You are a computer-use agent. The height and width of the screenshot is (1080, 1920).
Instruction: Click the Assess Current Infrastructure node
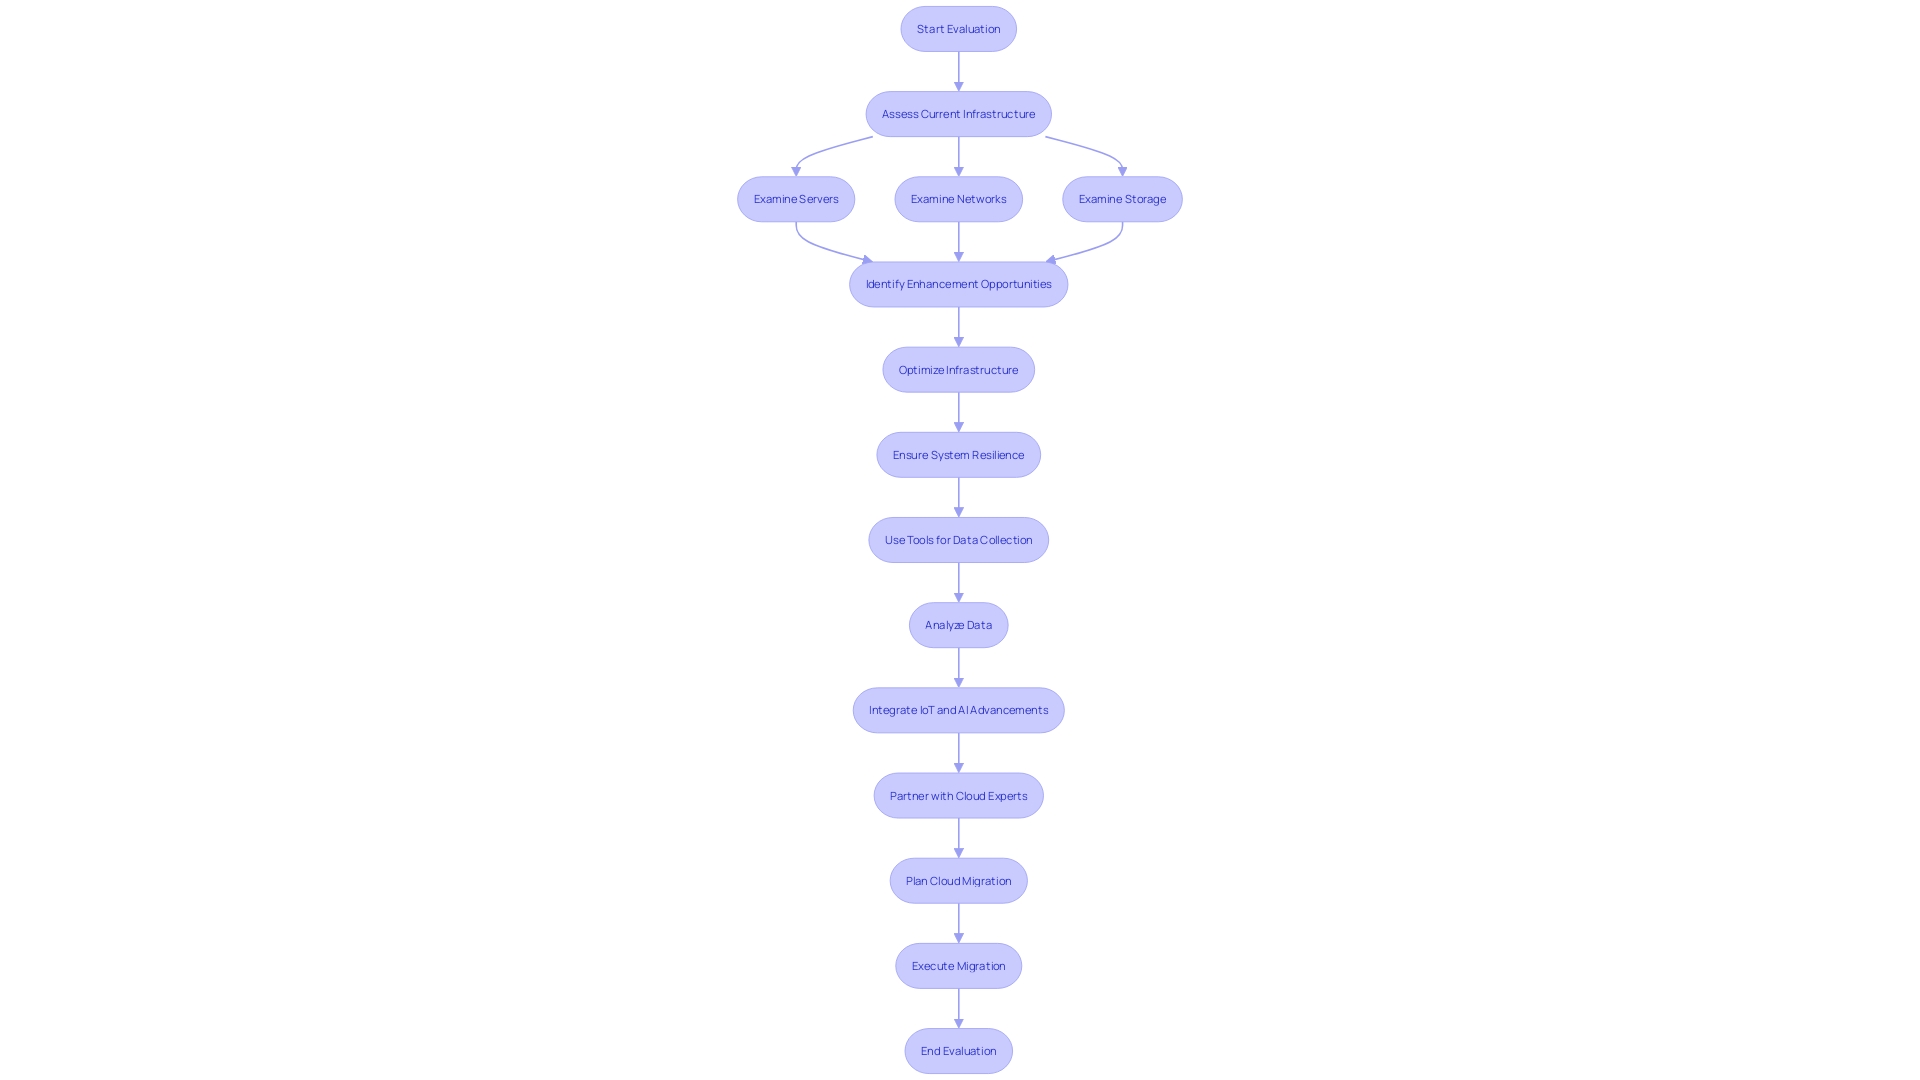tap(959, 113)
